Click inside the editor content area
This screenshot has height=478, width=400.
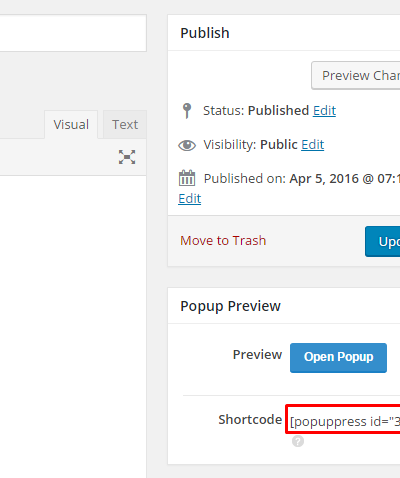point(73,327)
